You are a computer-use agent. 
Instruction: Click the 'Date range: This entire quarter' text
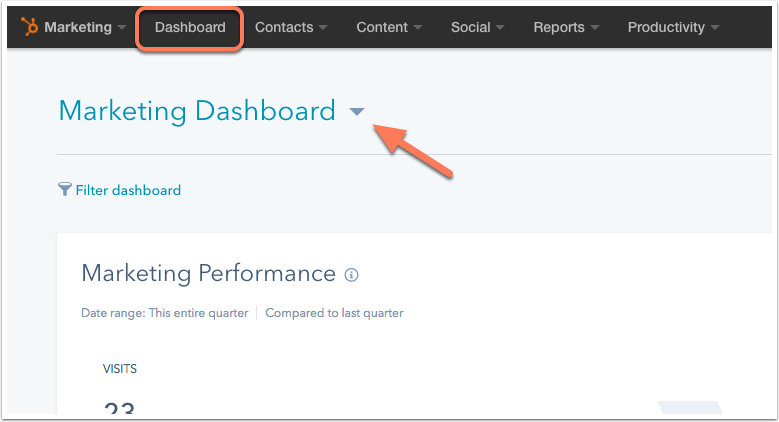(x=164, y=313)
